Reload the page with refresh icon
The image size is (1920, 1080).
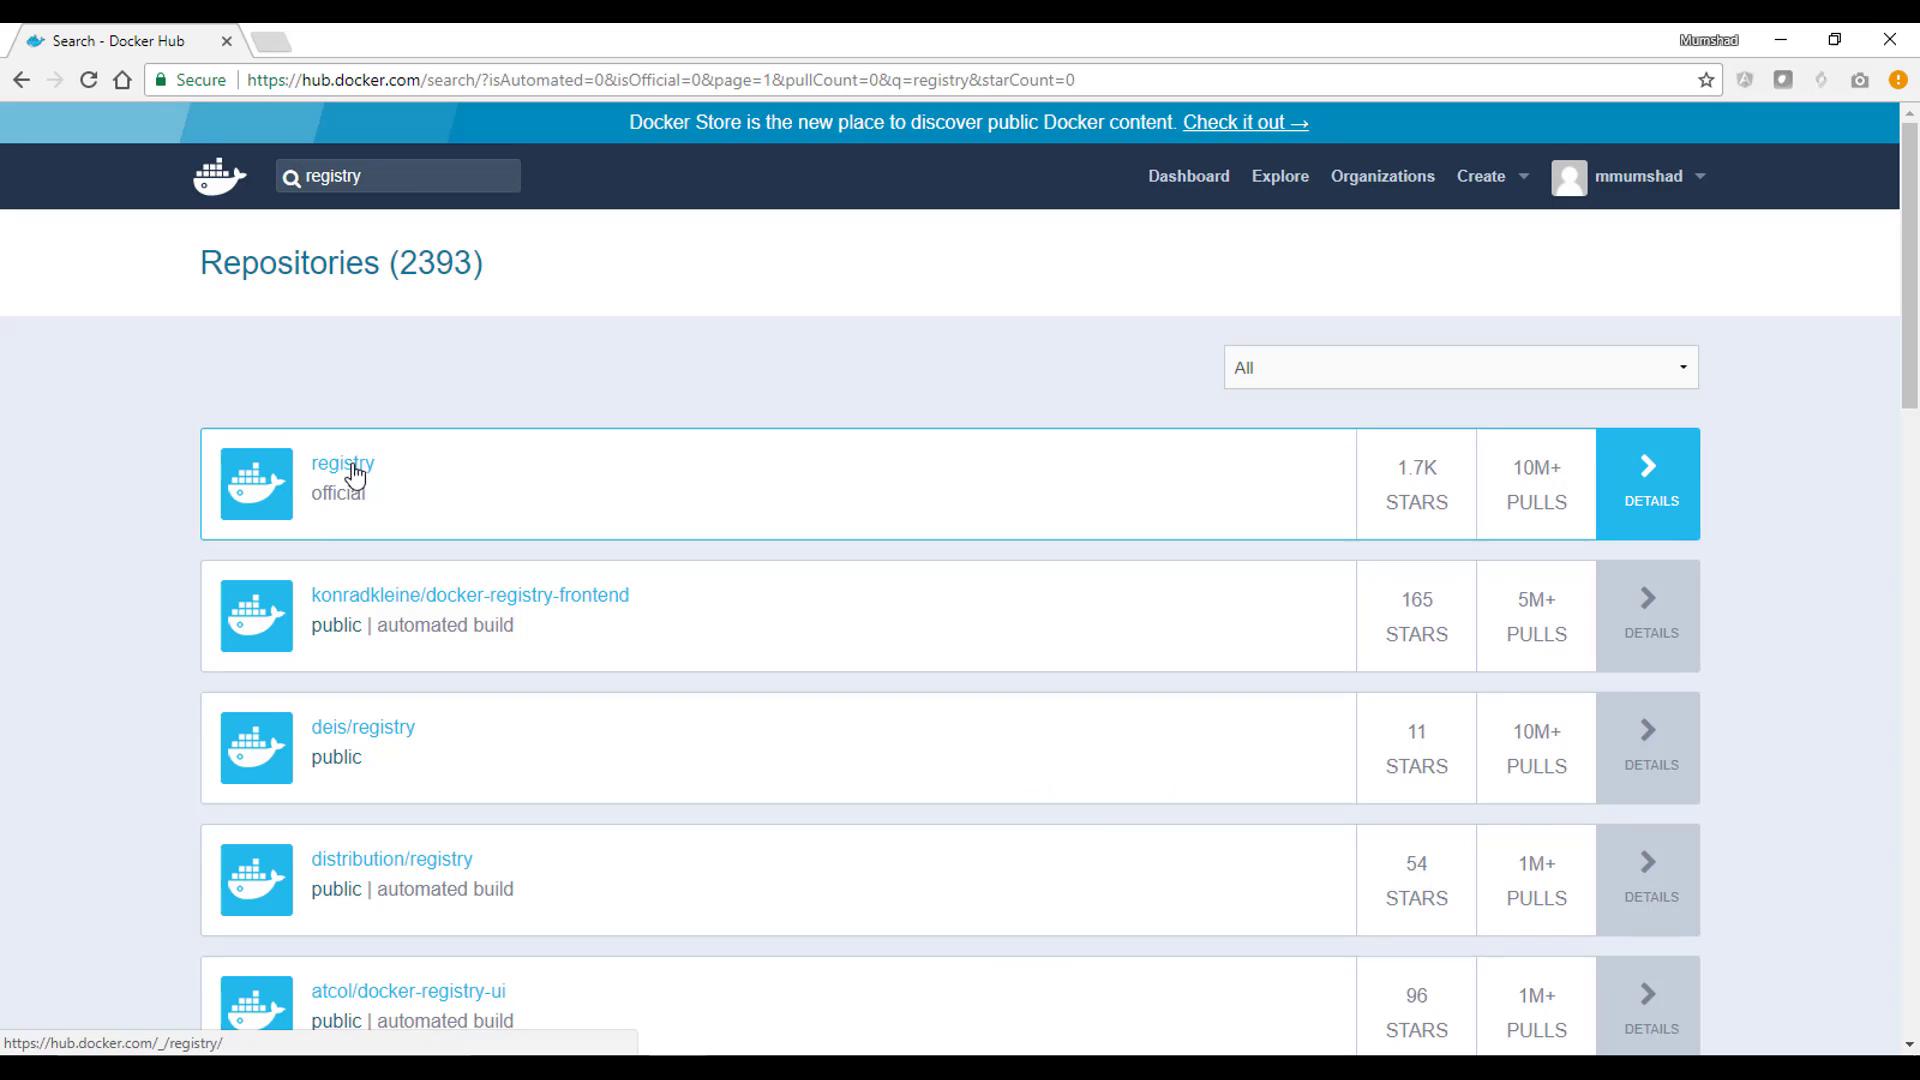pyautogui.click(x=88, y=80)
